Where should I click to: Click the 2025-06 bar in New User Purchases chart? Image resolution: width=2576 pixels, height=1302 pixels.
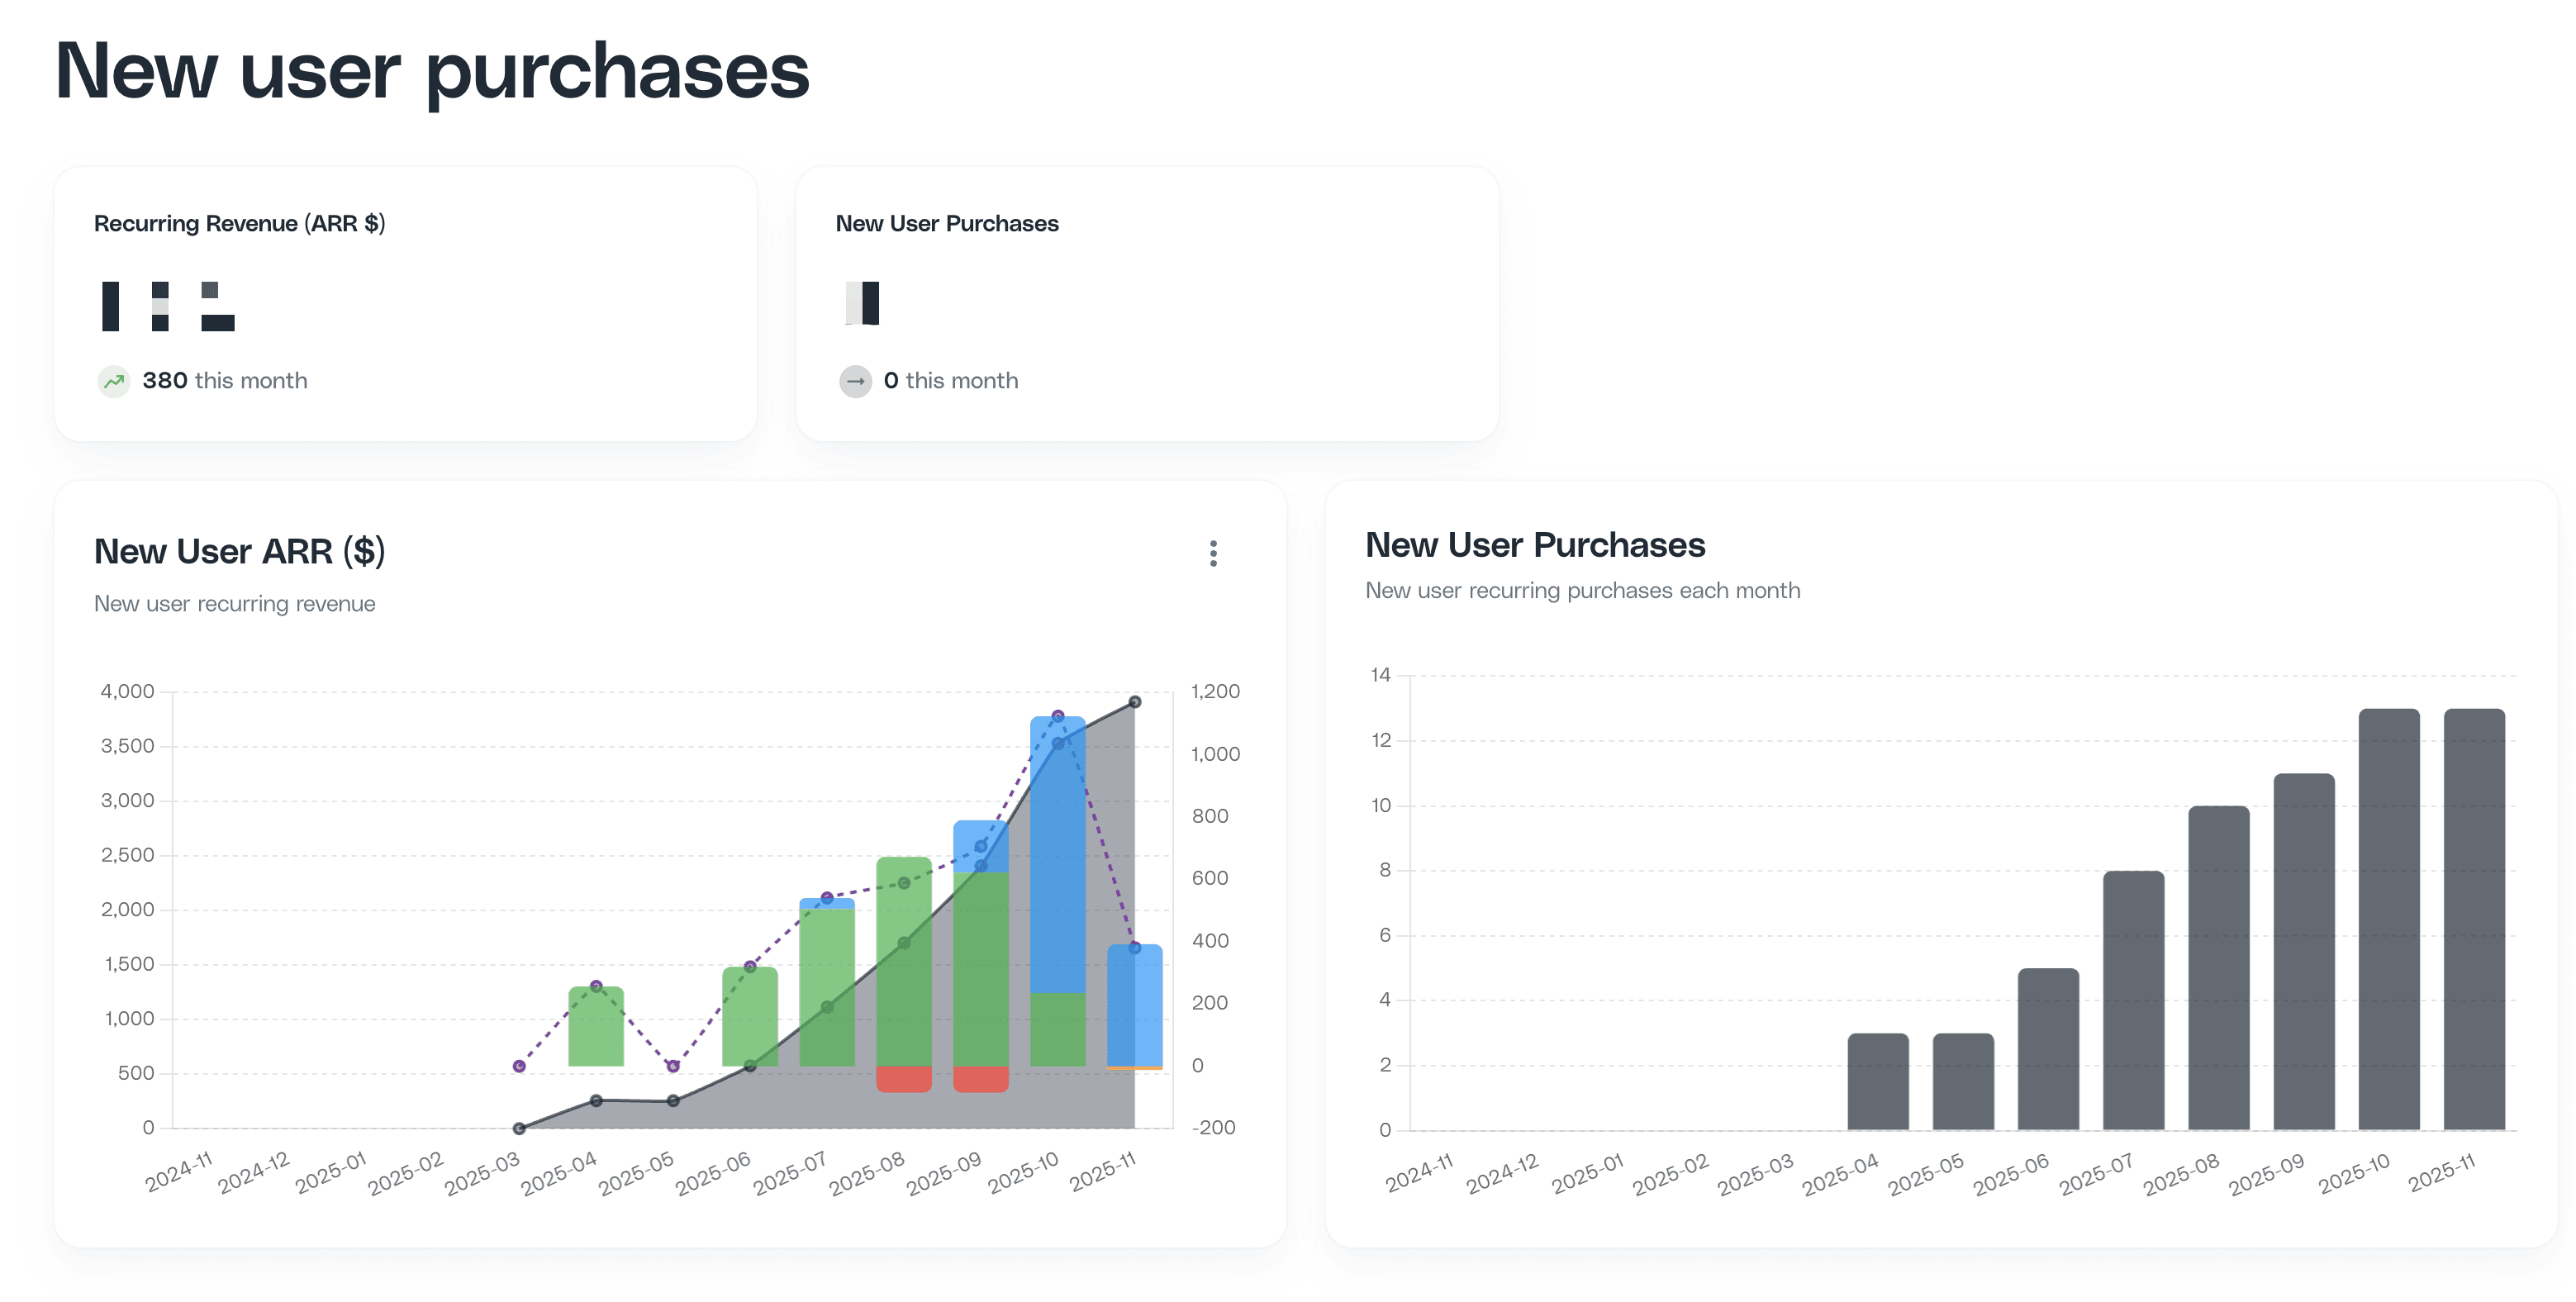(x=2047, y=1050)
